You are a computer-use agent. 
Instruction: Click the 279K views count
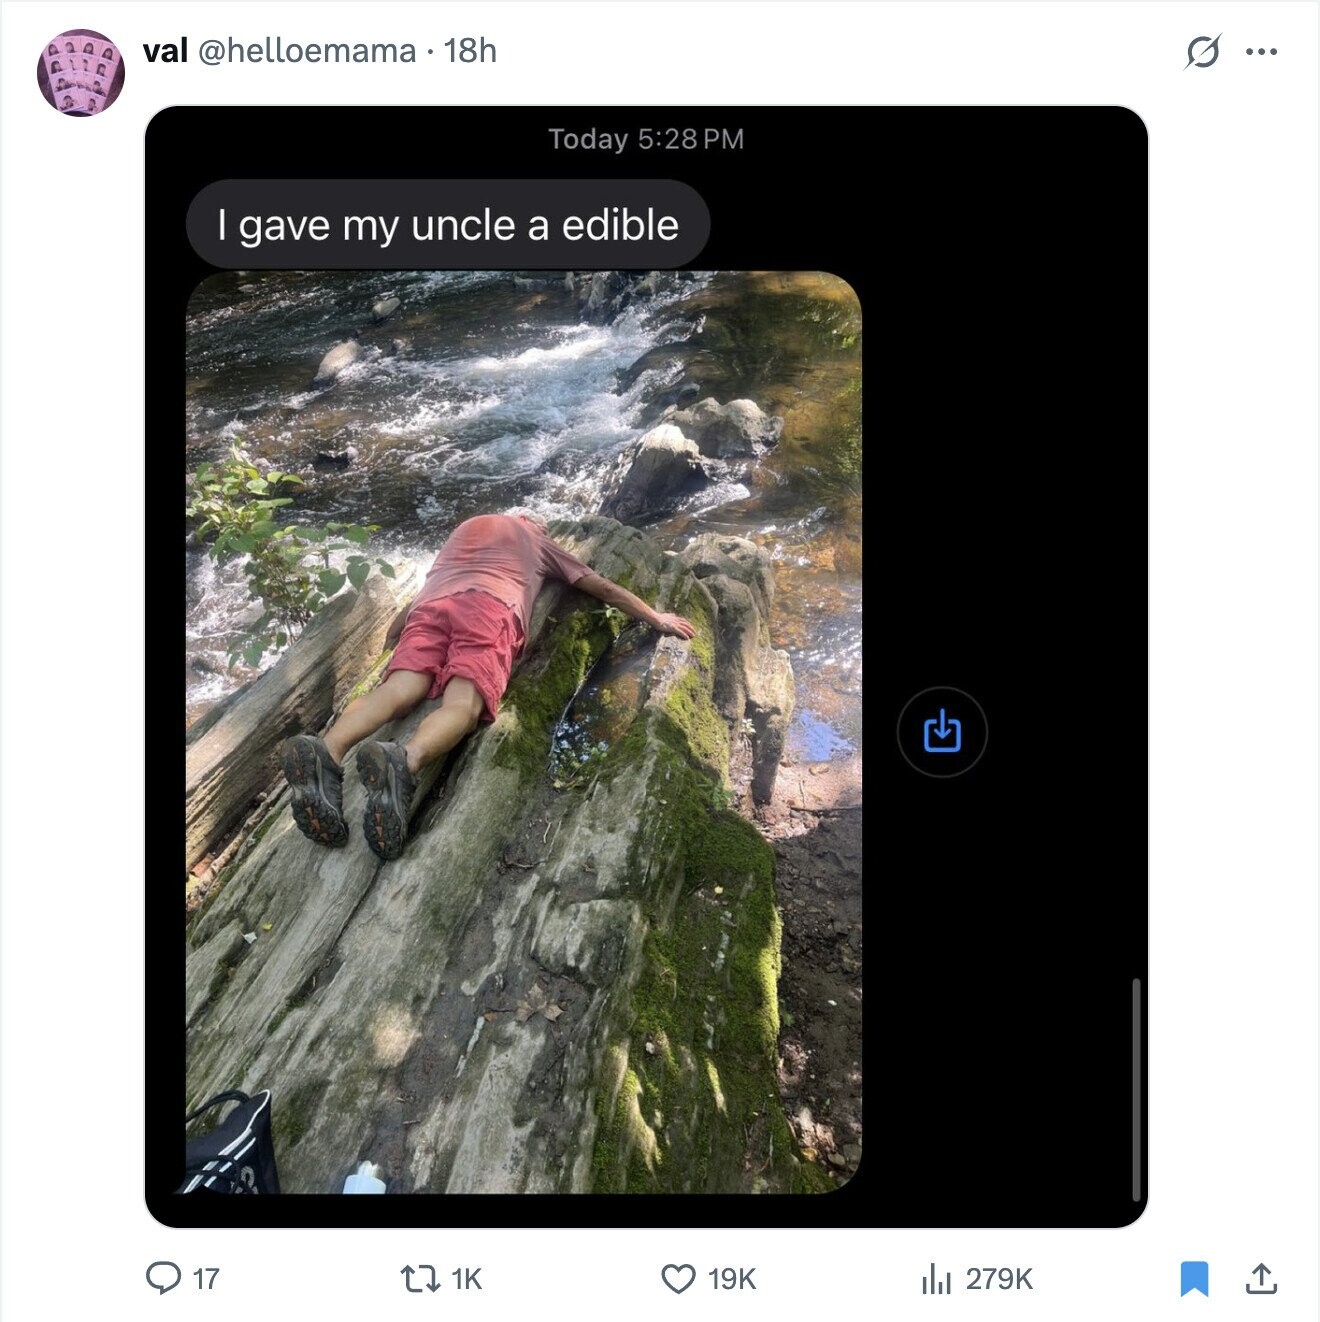coord(1000,1279)
